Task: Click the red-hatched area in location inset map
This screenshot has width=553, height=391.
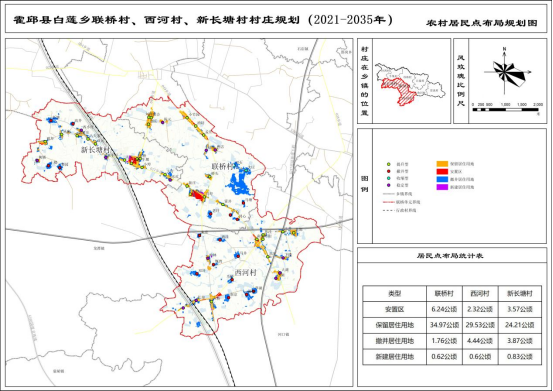Action: pos(399,91)
